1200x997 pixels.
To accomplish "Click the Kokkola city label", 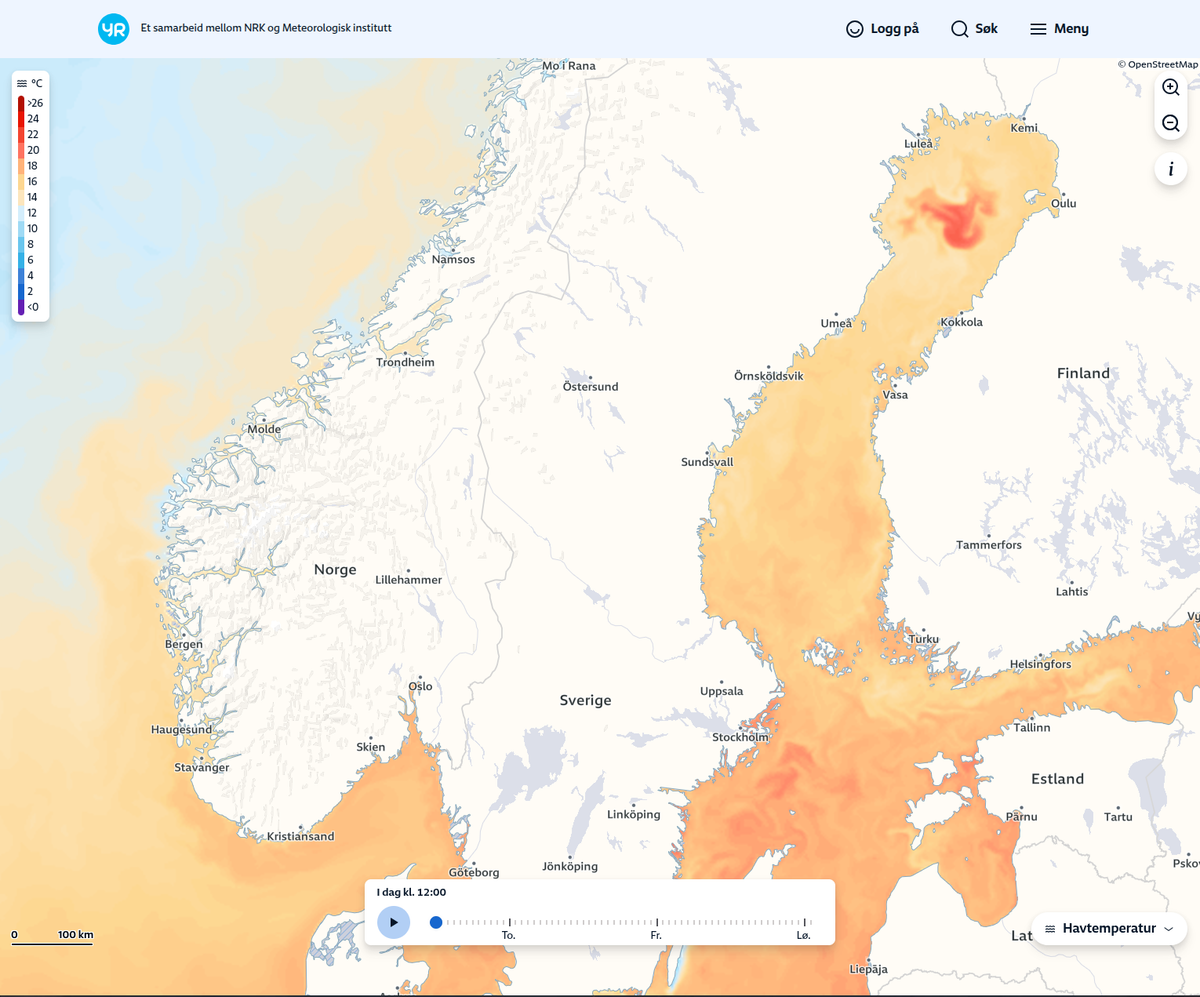I will [x=962, y=322].
